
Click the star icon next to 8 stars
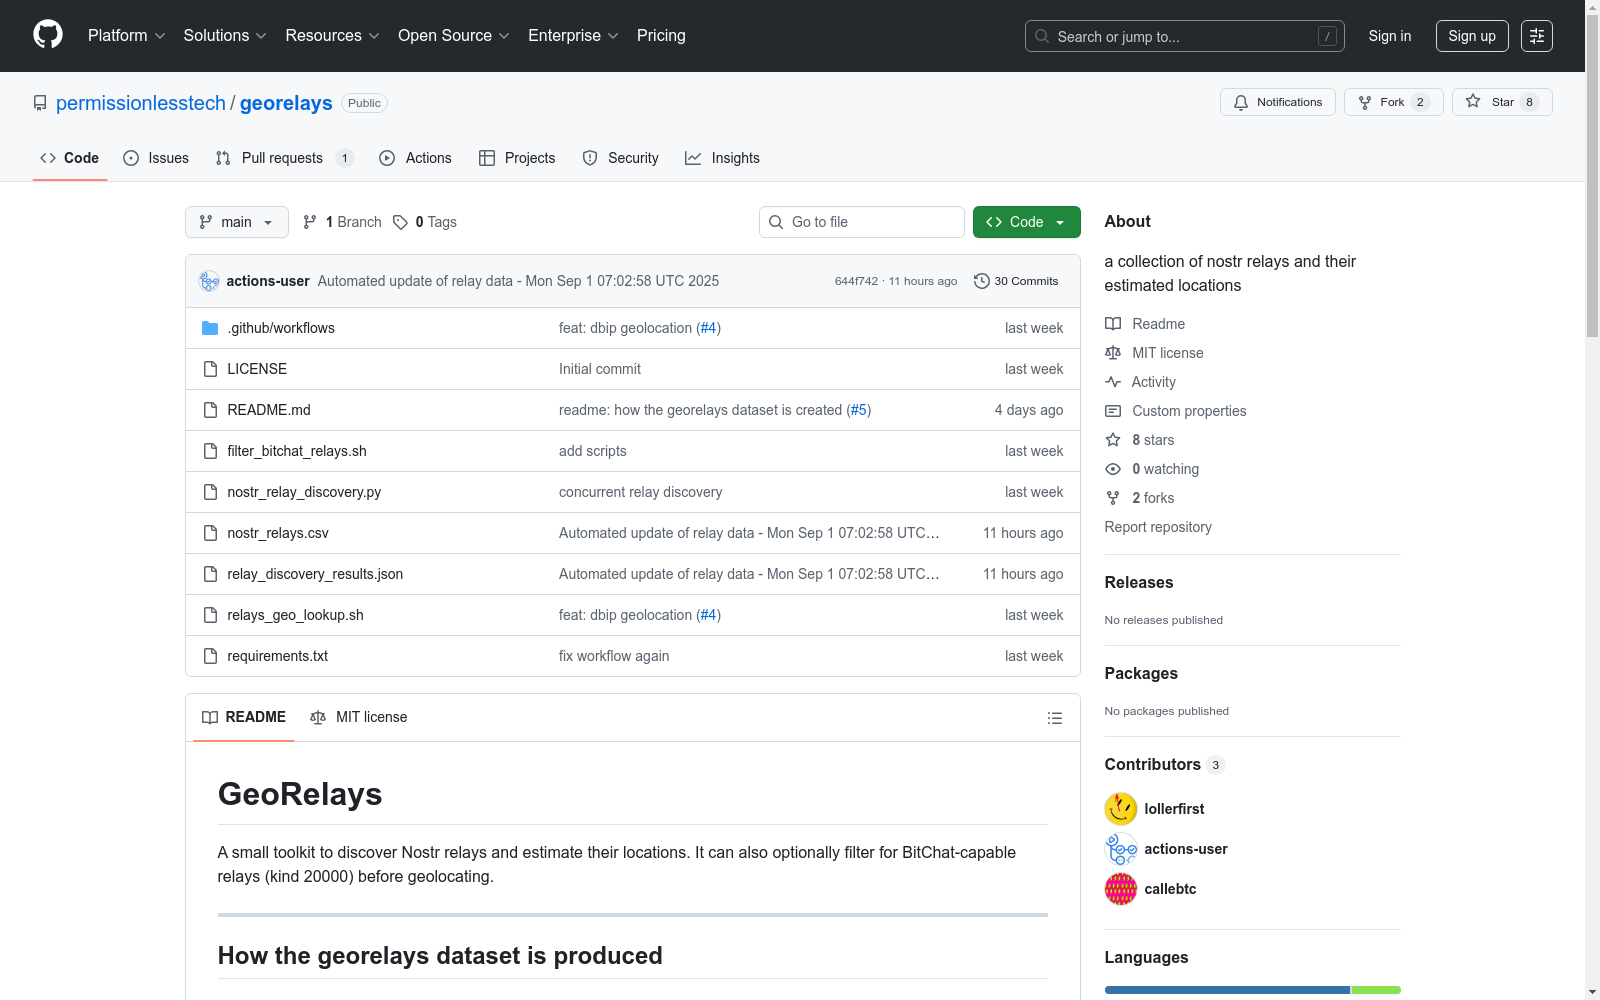pos(1113,440)
